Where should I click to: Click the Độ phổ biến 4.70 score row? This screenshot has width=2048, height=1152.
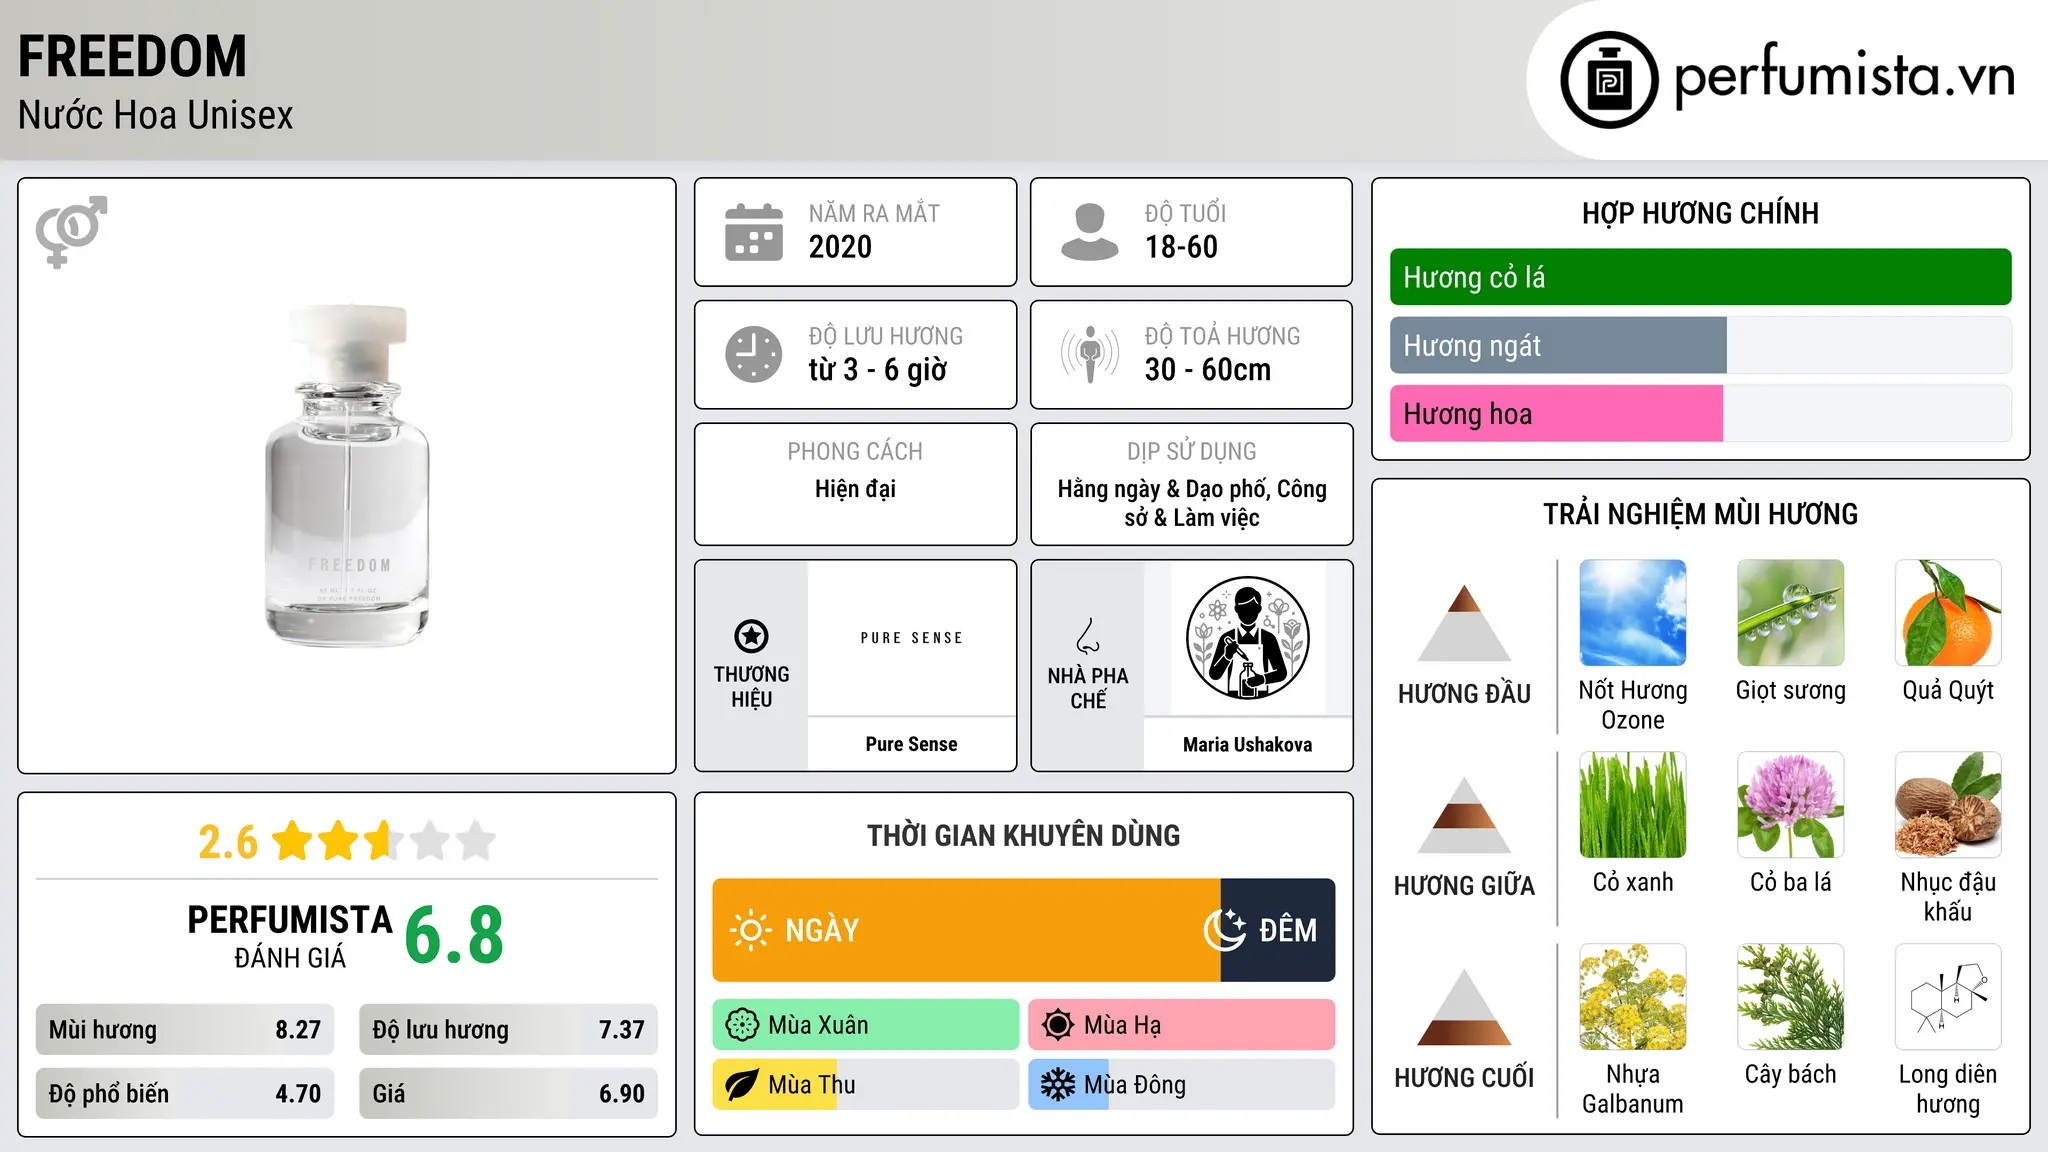pos(185,1093)
